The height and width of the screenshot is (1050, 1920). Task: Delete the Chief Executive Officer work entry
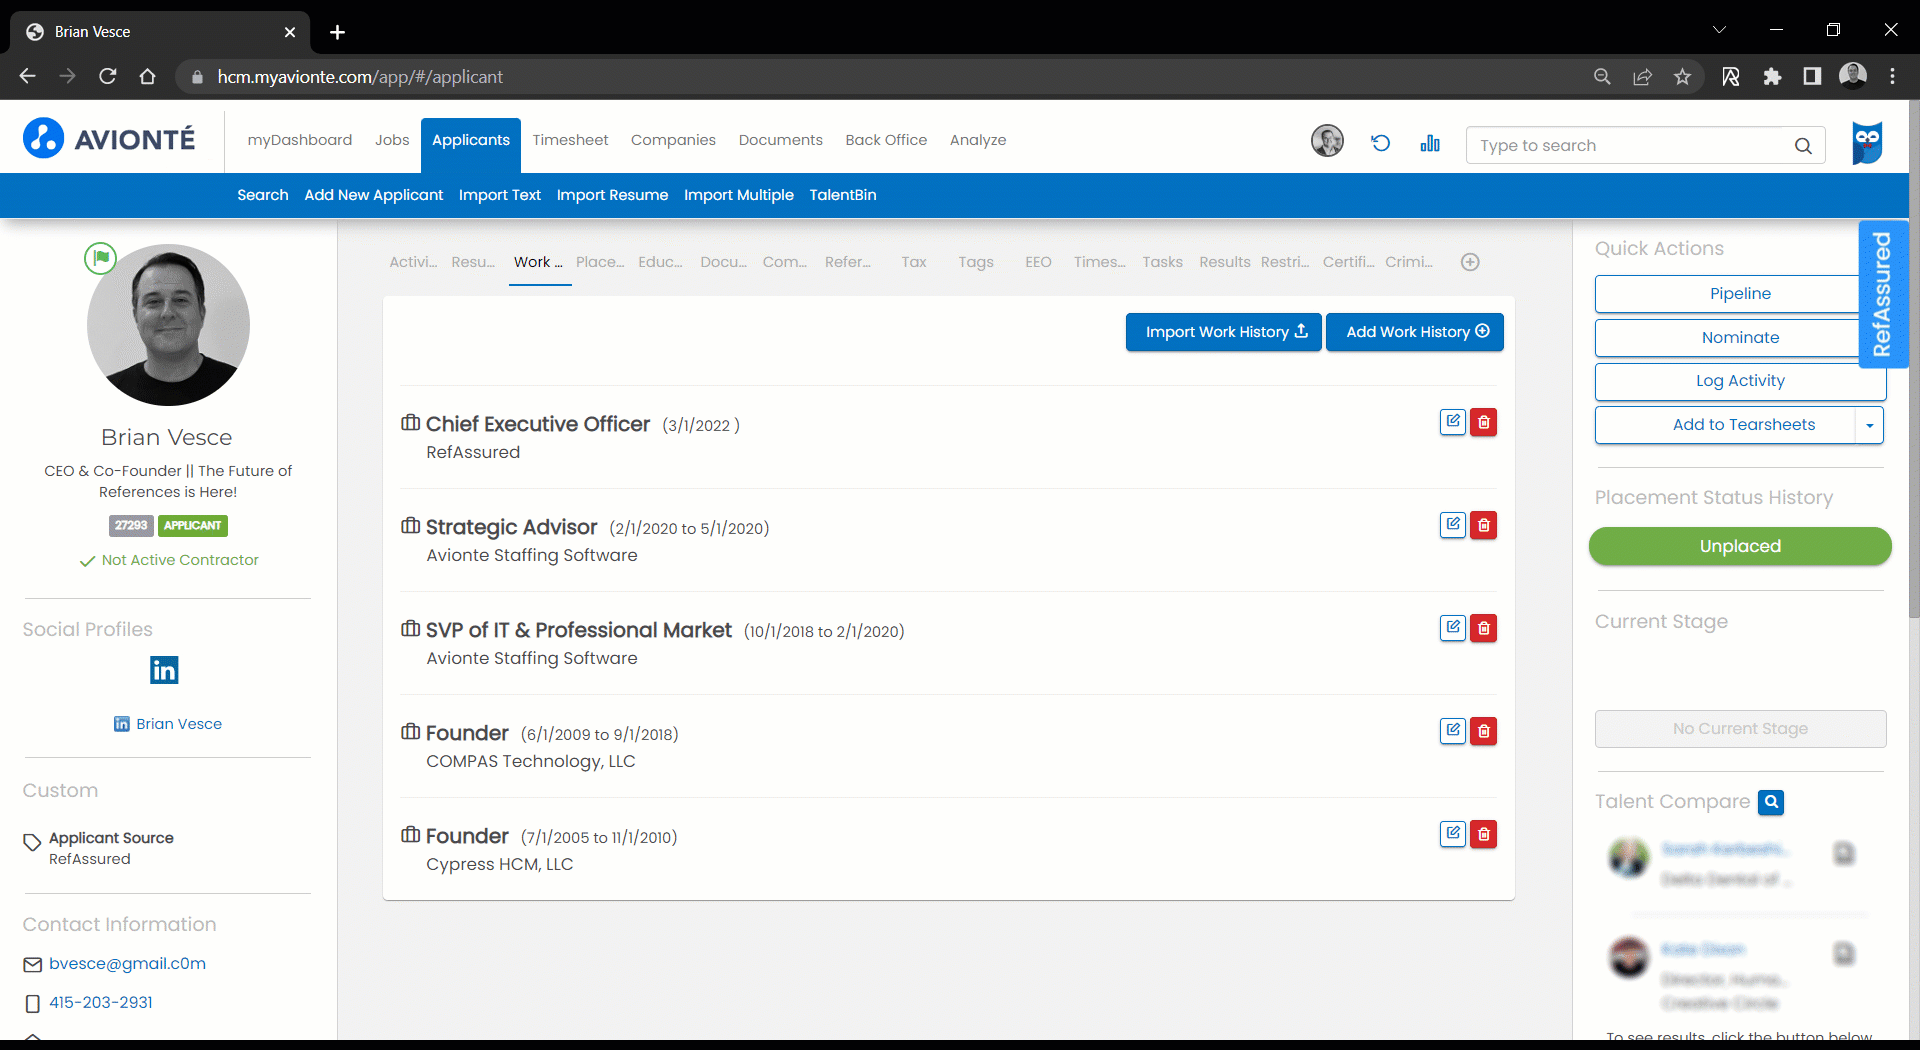pyautogui.click(x=1484, y=422)
